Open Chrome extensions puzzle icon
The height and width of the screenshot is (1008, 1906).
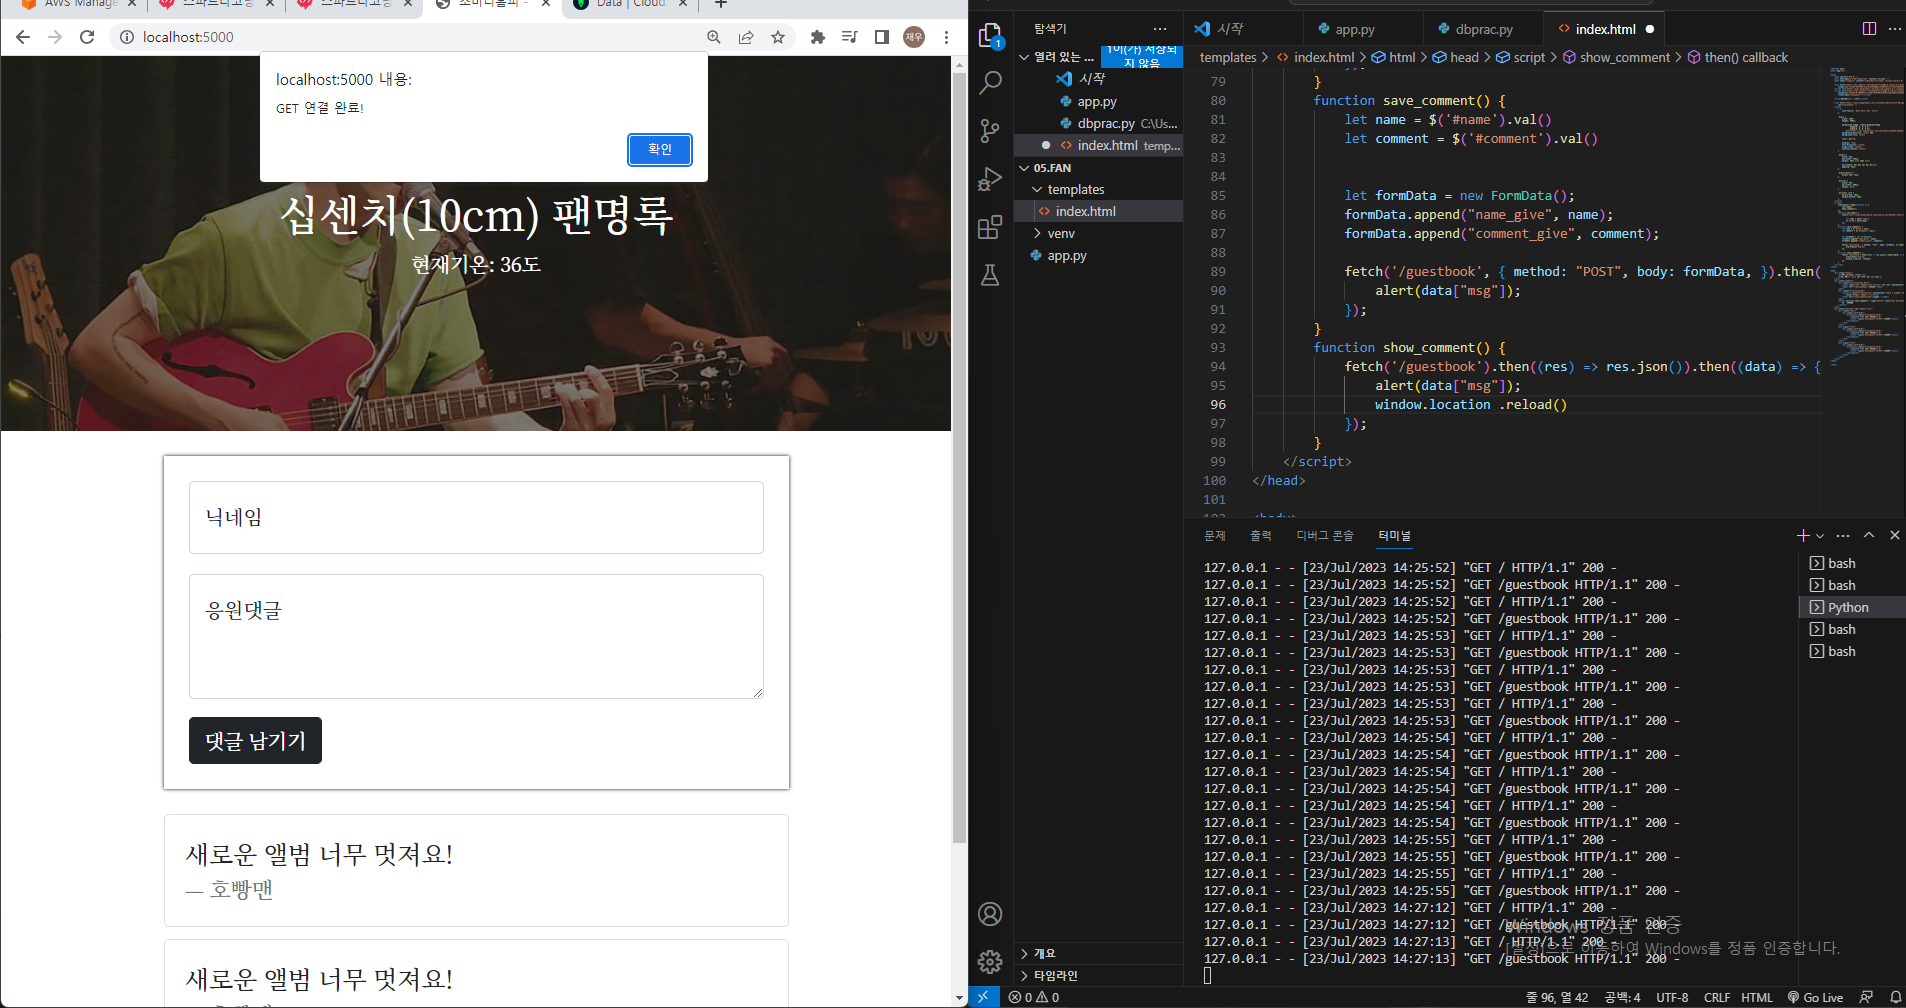[818, 37]
